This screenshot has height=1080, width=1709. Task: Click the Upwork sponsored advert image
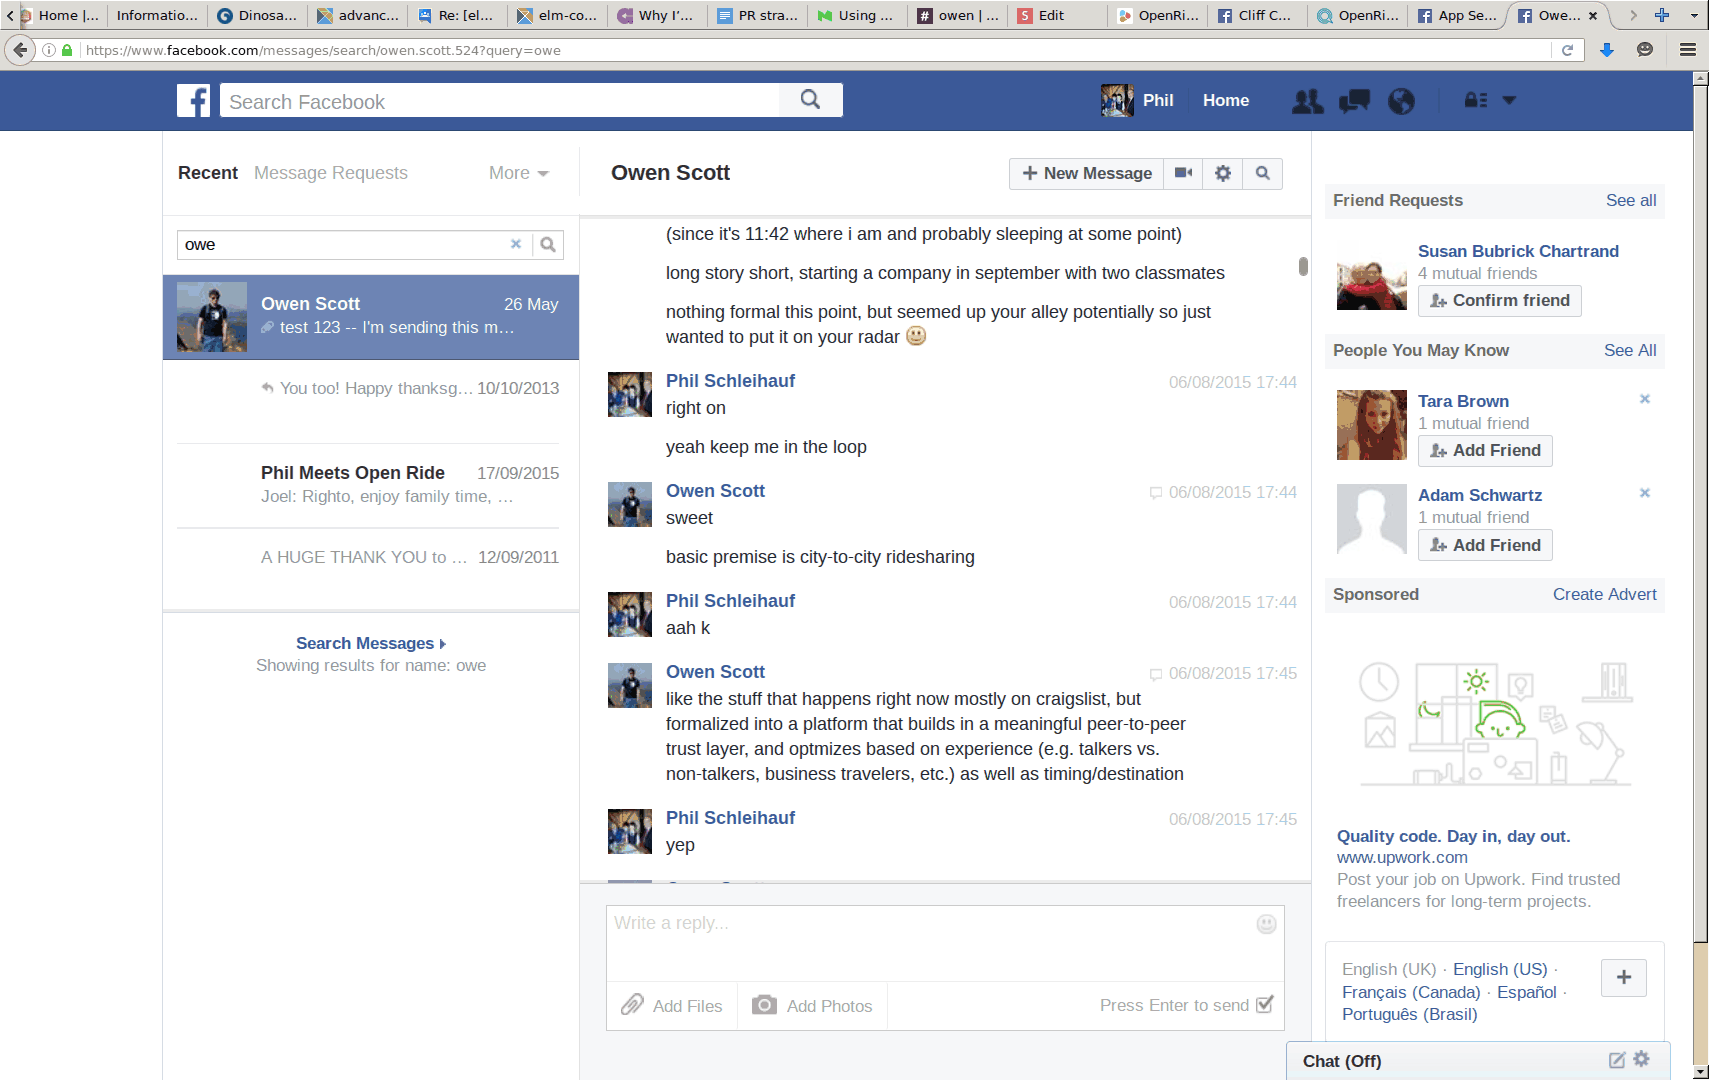pyautogui.click(x=1495, y=723)
